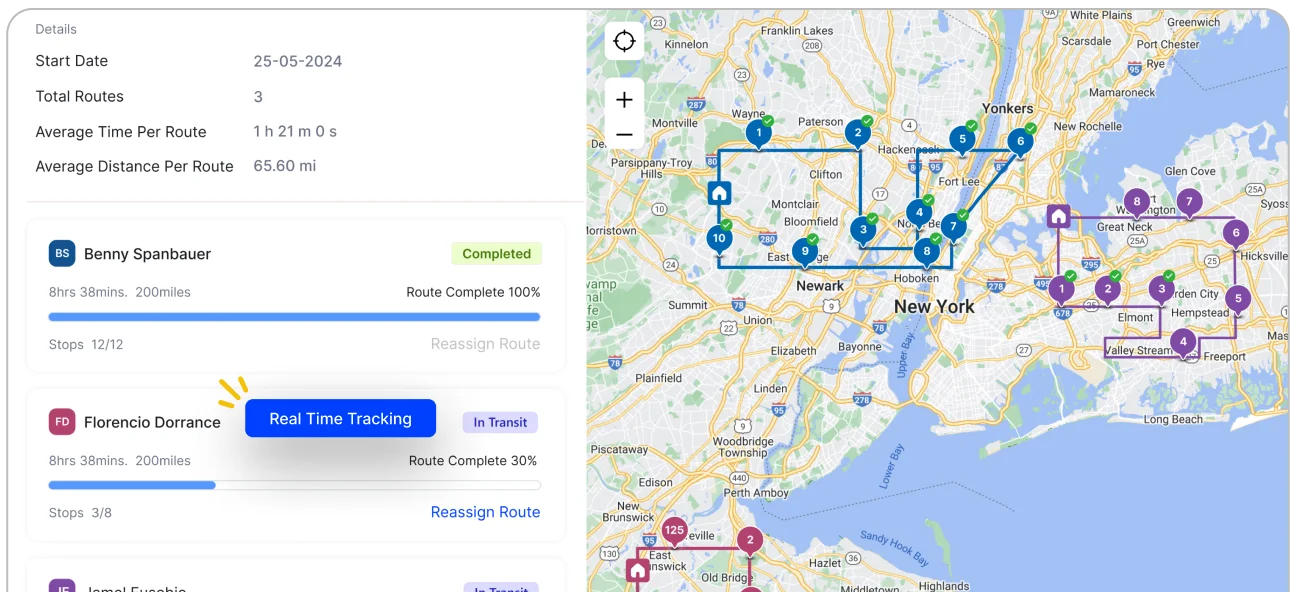Click the Newark label on the map
The height and width of the screenshot is (592, 1296).
820,286
